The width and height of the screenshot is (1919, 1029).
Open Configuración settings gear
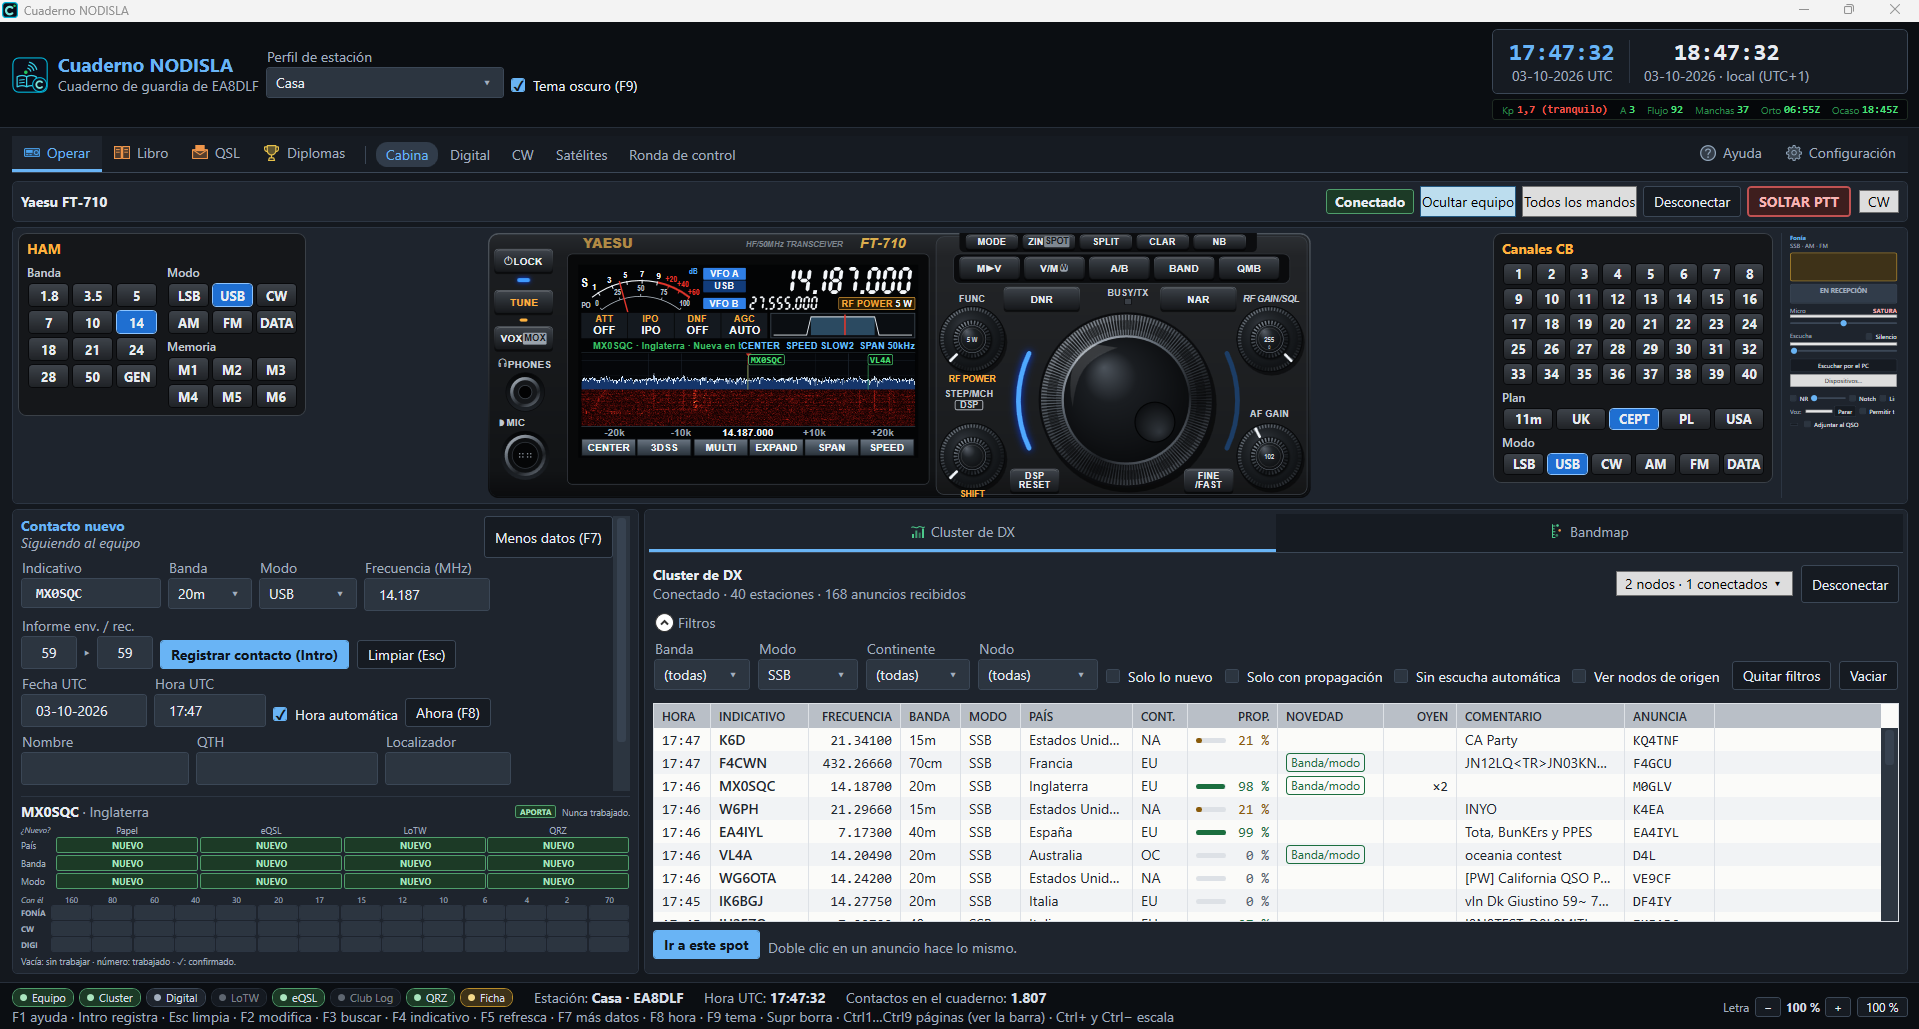pos(1841,153)
